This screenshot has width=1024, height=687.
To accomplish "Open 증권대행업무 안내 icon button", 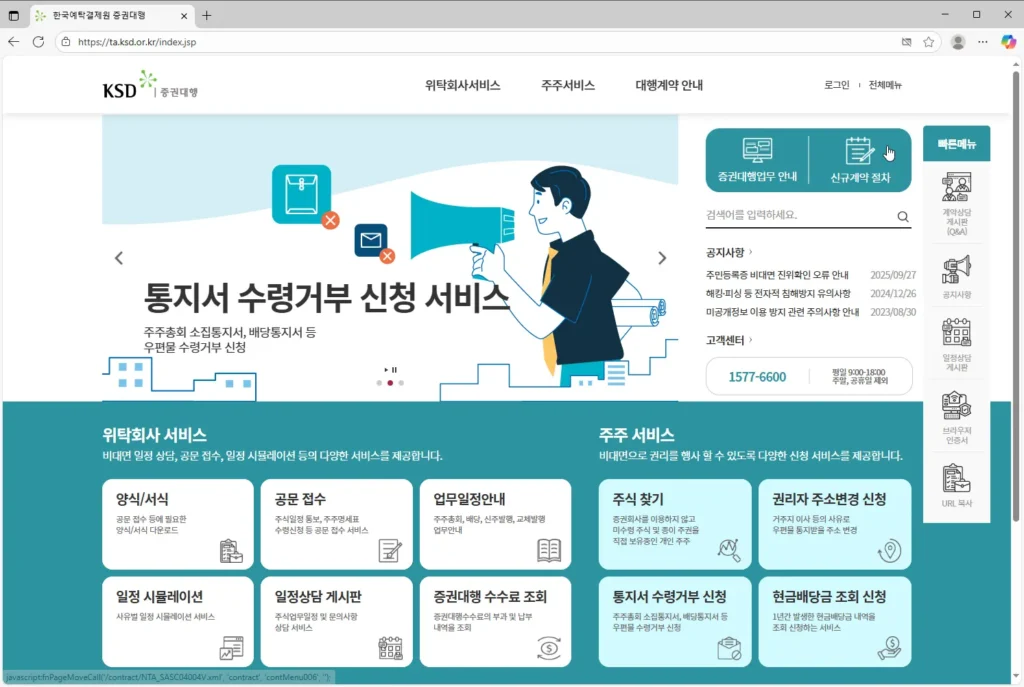I will (x=757, y=160).
